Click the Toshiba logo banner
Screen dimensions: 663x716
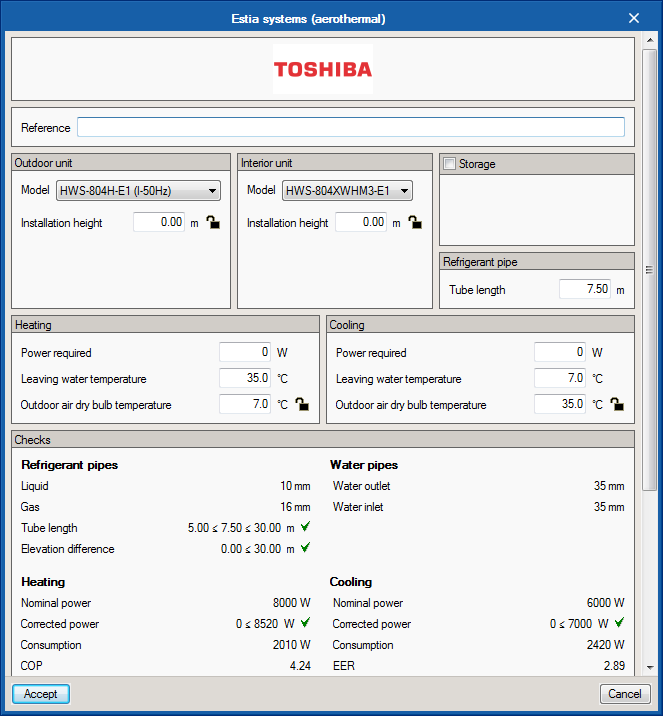click(323, 69)
